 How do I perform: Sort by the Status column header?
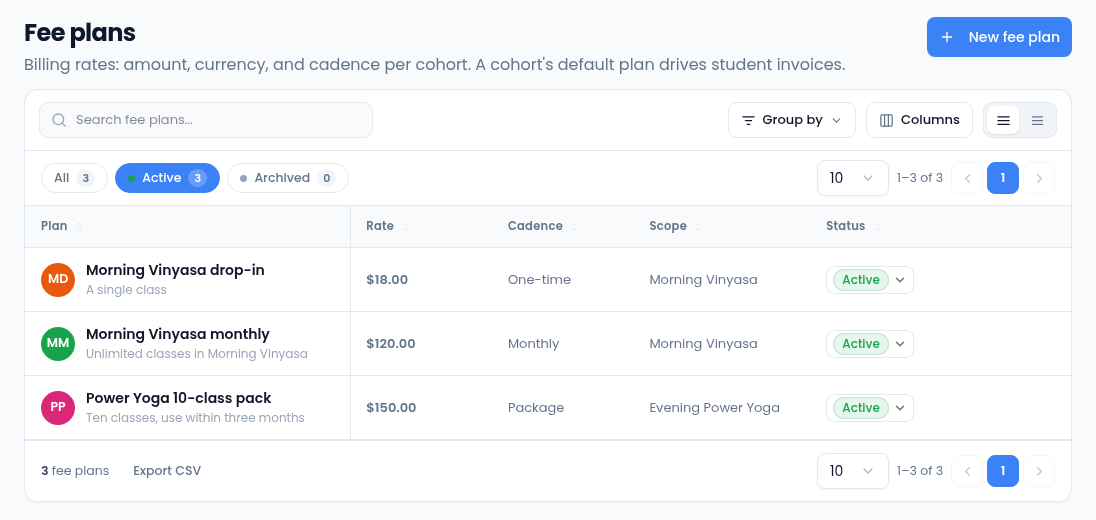click(853, 226)
